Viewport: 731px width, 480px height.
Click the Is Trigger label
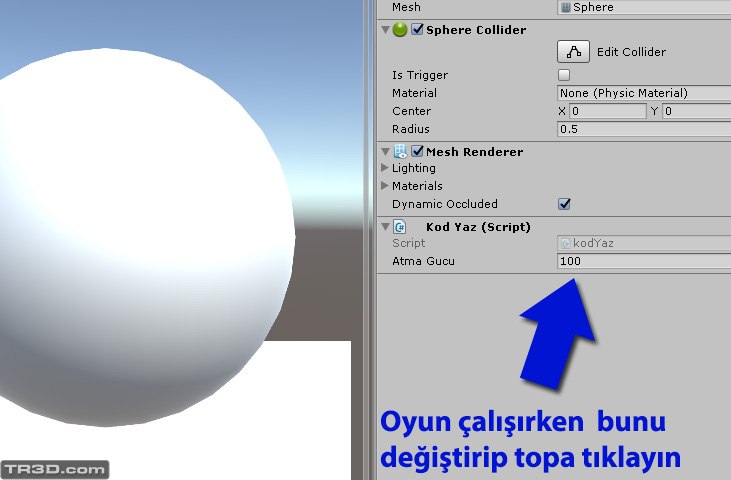tap(420, 75)
